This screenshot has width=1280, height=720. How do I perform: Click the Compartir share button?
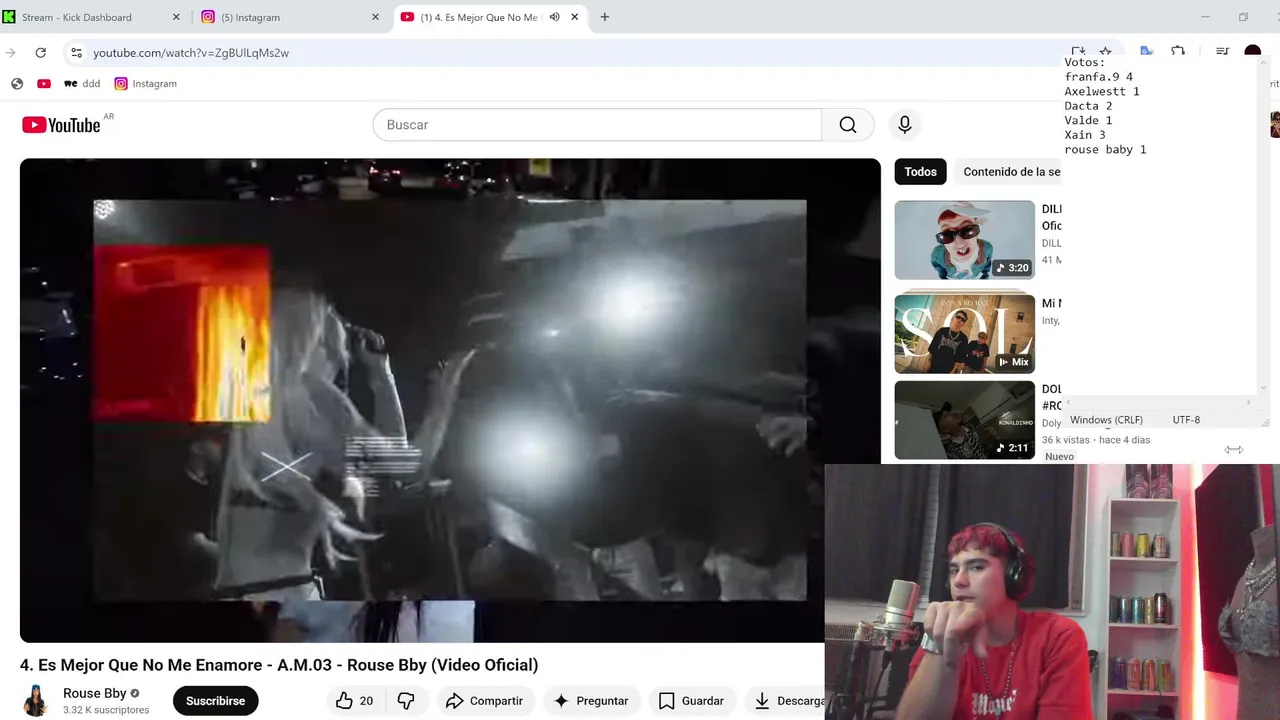[485, 701]
